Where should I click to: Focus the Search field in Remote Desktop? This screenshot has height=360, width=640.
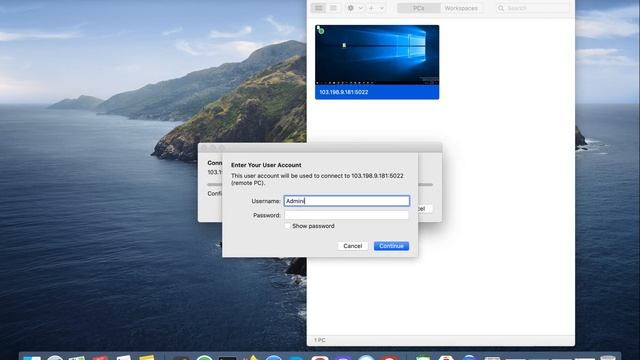[x=532, y=8]
